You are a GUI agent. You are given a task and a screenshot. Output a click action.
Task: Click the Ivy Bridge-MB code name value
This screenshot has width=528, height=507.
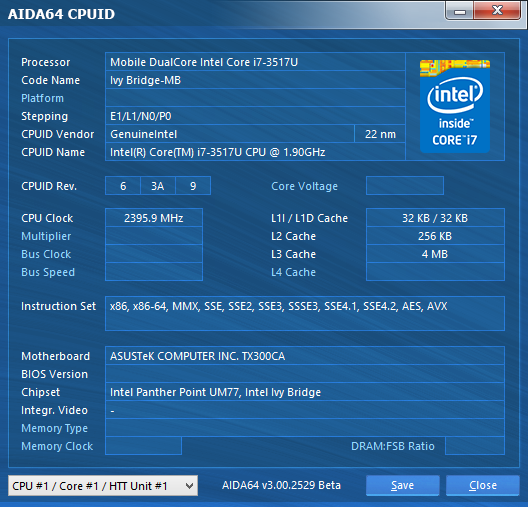click(x=255, y=80)
